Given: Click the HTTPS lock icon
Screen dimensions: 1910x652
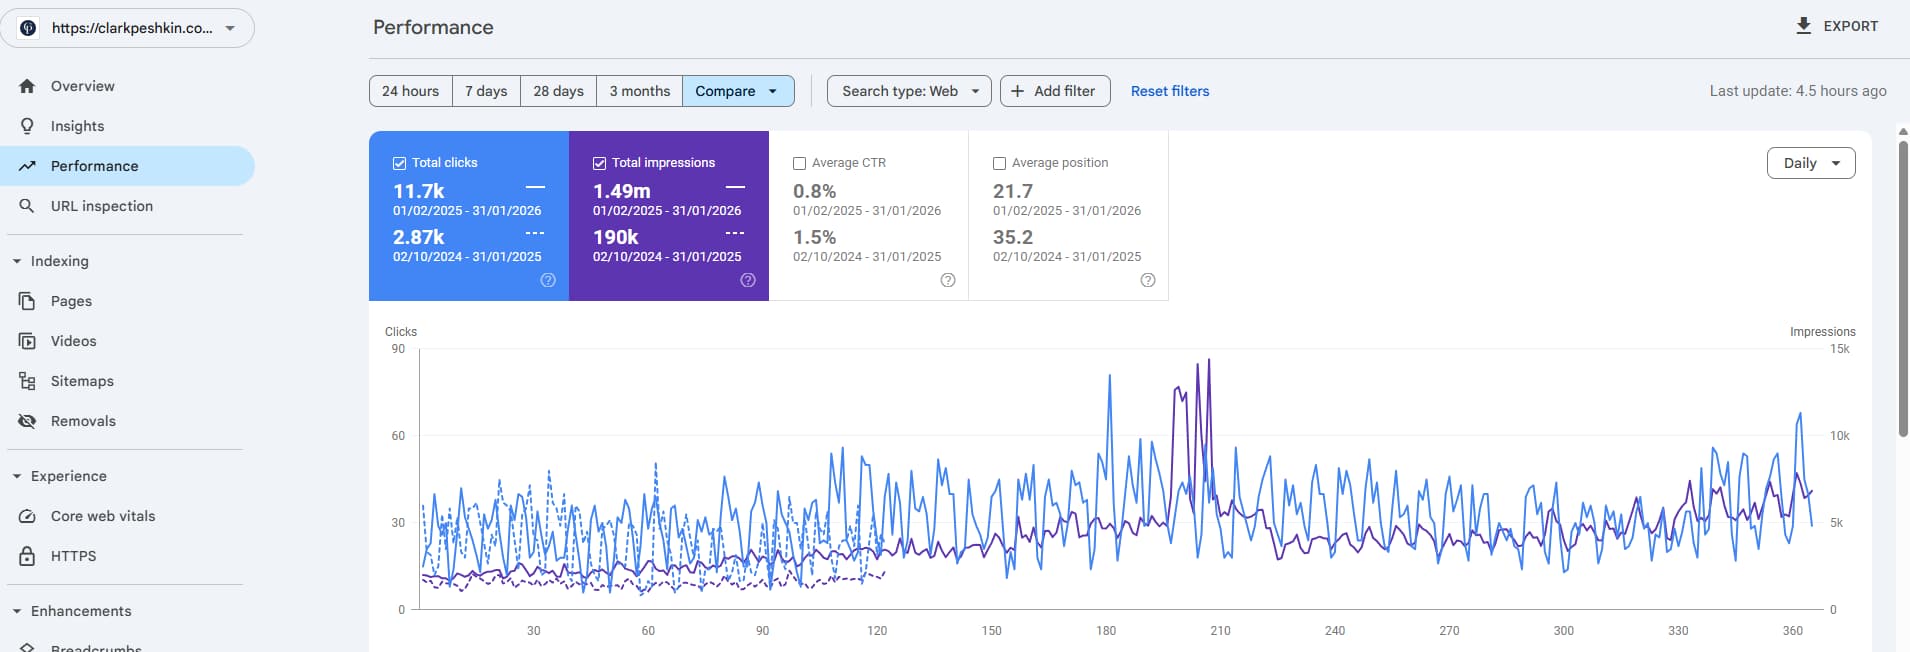Looking at the screenshot, I should pyautogui.click(x=27, y=556).
